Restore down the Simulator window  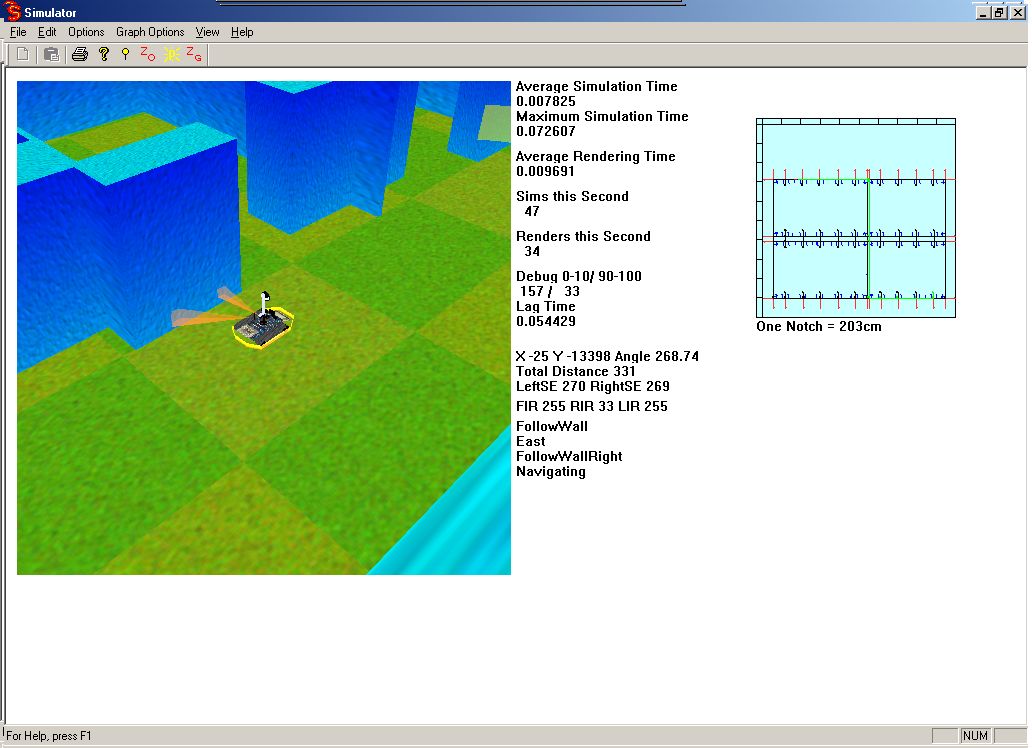click(999, 12)
